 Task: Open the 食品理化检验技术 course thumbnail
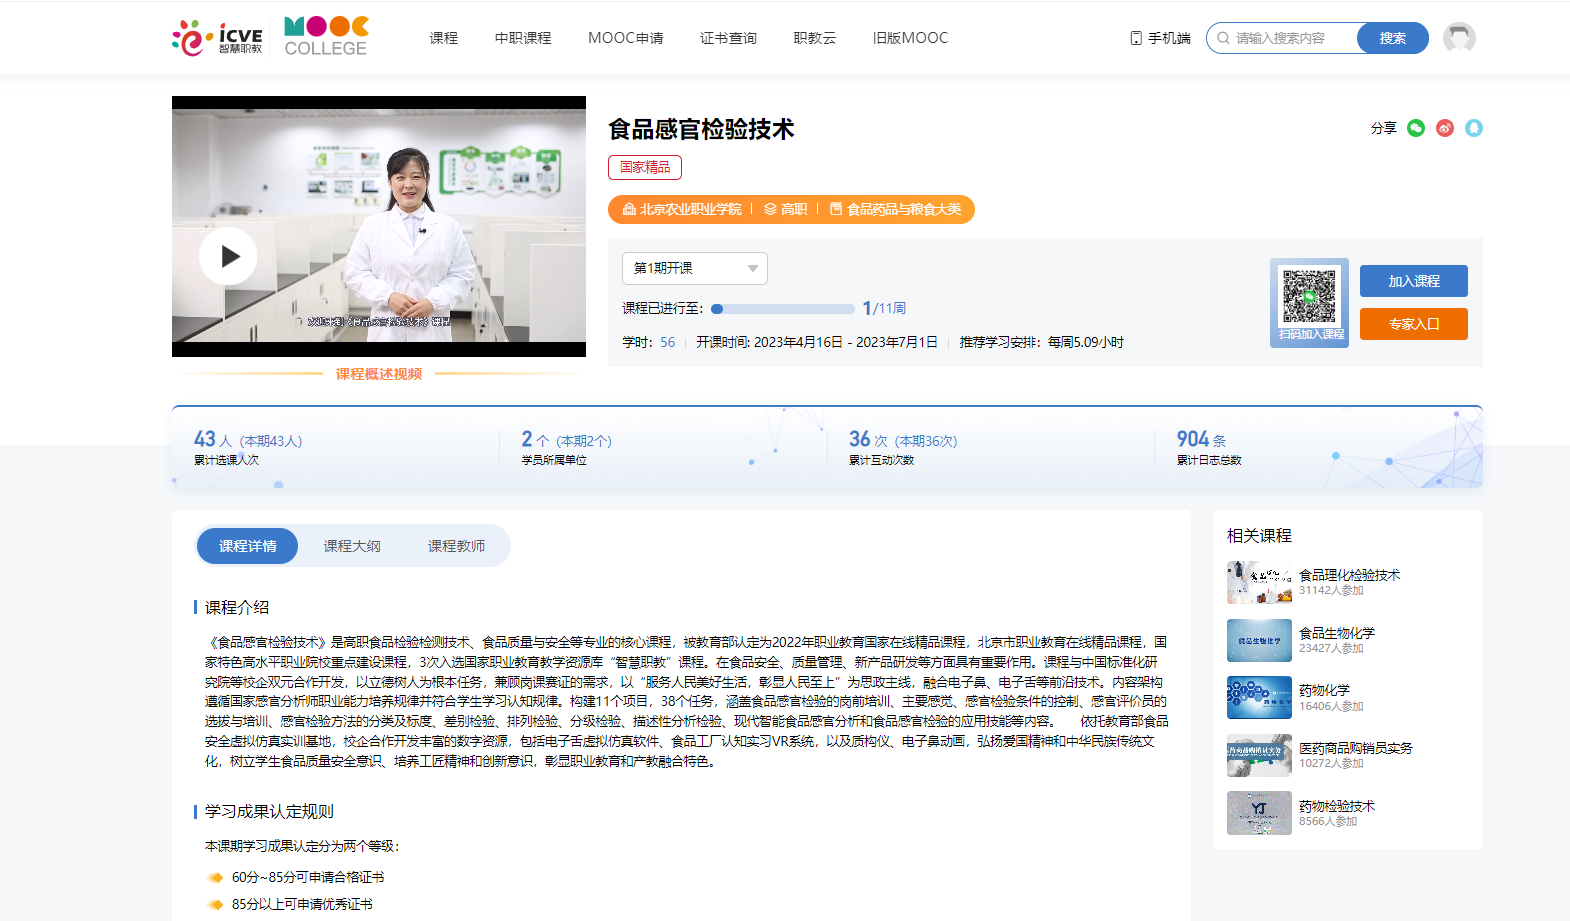tap(1259, 582)
